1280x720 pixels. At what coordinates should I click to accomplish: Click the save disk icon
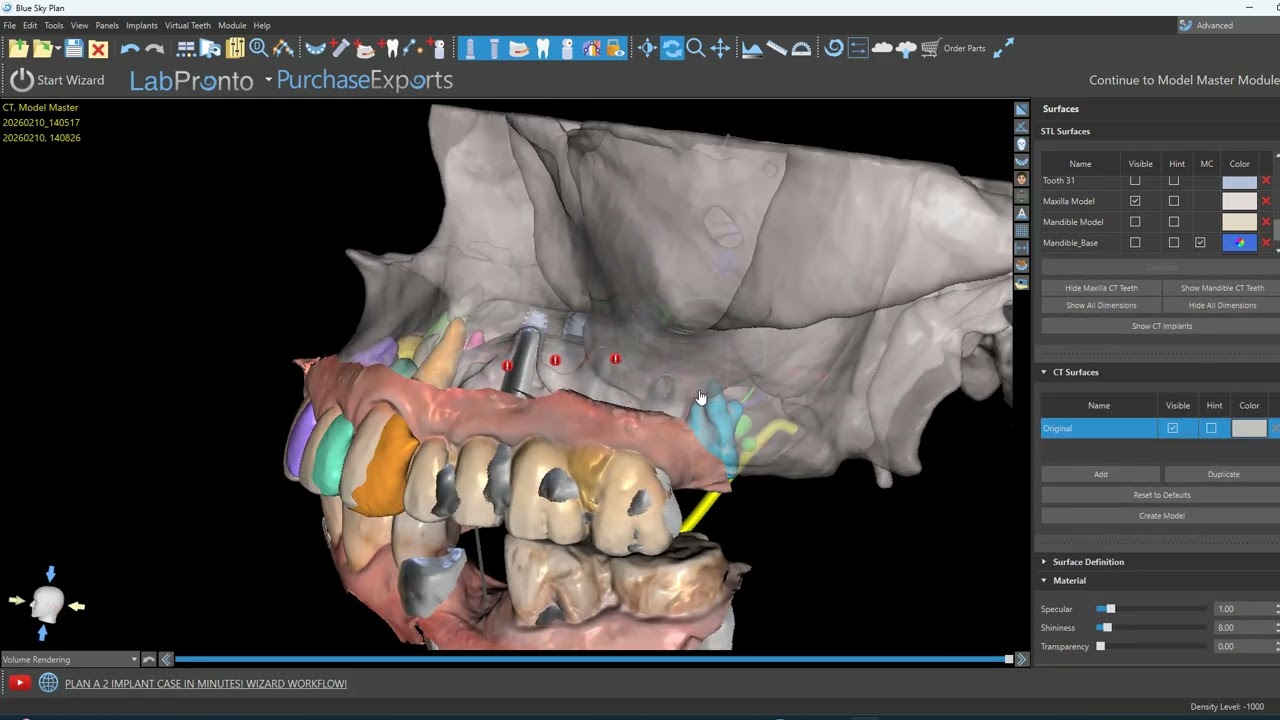click(74, 48)
